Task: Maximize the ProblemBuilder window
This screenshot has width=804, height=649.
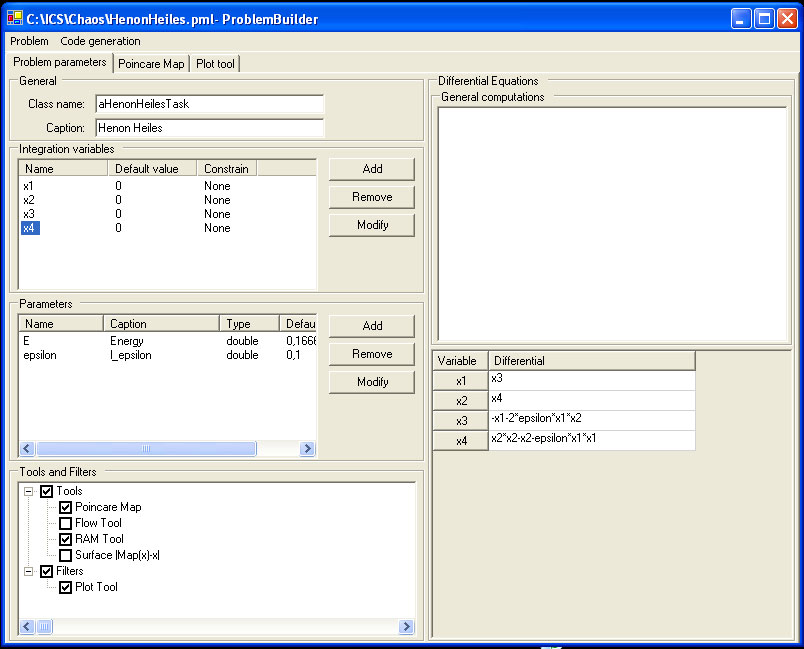Action: coord(764,19)
